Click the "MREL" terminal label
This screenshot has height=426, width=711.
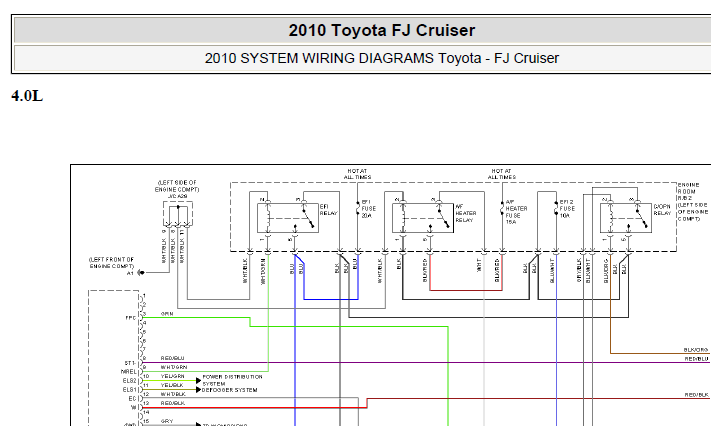tap(129, 372)
